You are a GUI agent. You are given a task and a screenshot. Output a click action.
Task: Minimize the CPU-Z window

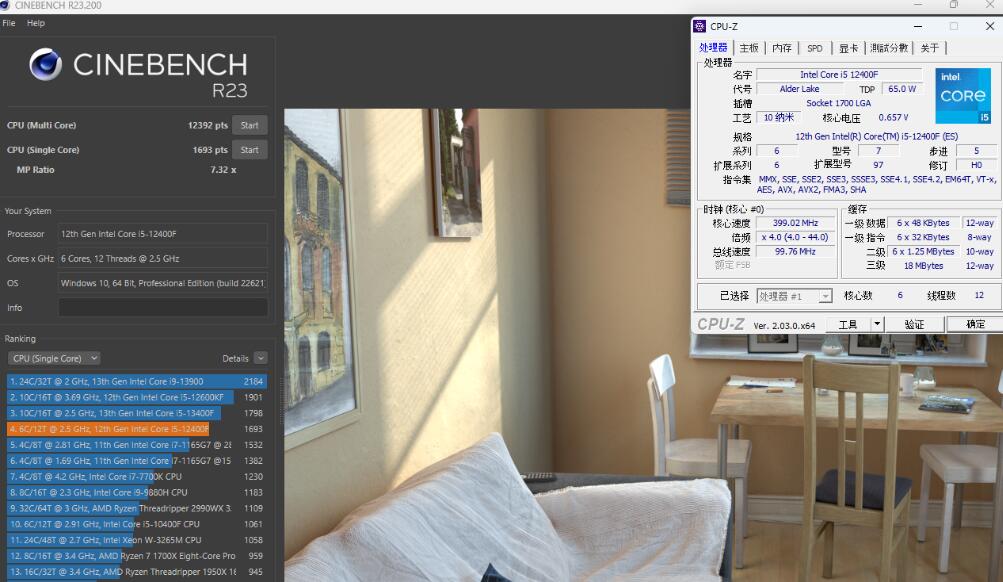point(919,26)
